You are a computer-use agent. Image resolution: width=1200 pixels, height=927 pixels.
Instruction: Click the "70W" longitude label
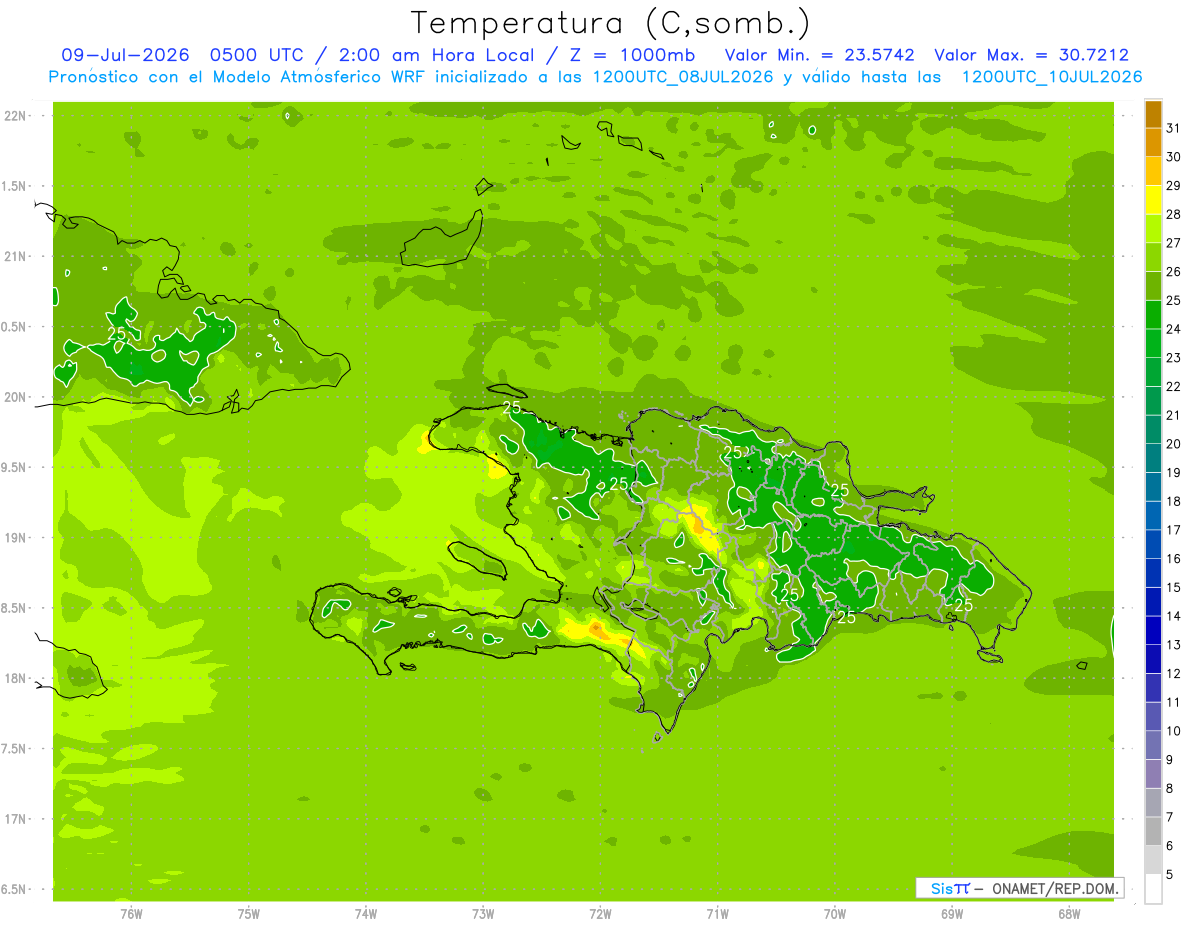click(835, 913)
